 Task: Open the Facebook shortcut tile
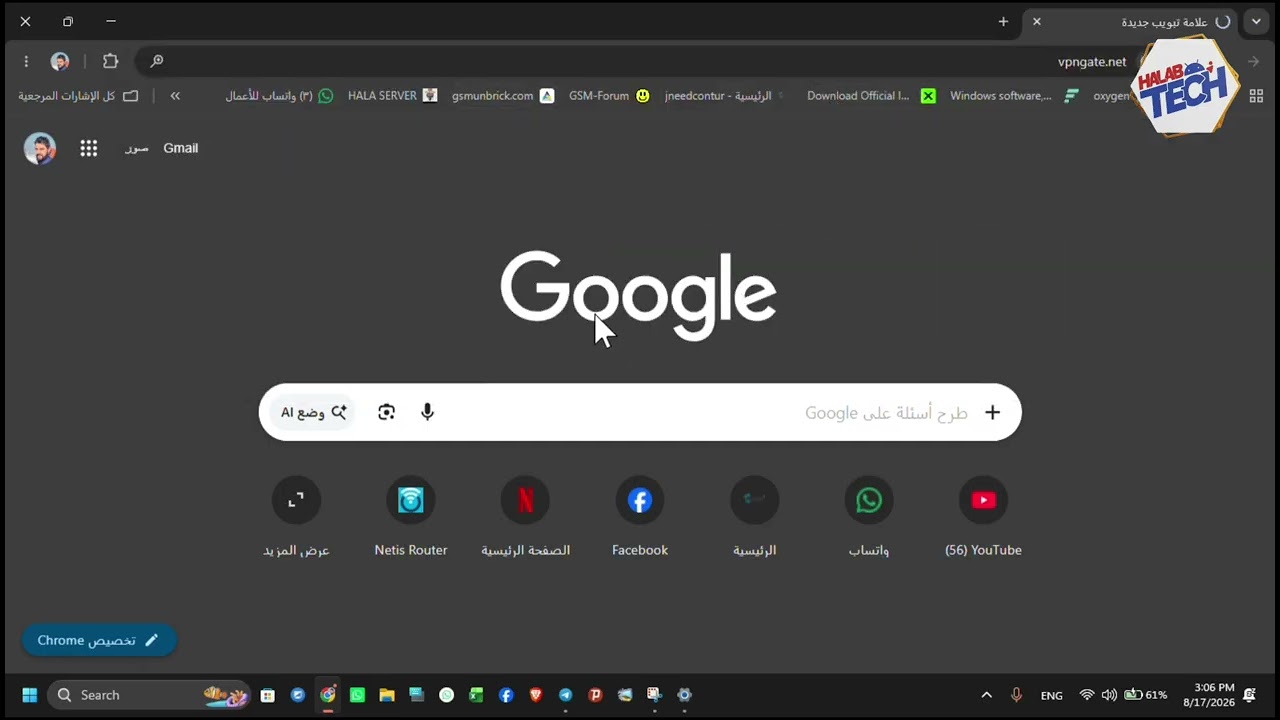point(640,517)
